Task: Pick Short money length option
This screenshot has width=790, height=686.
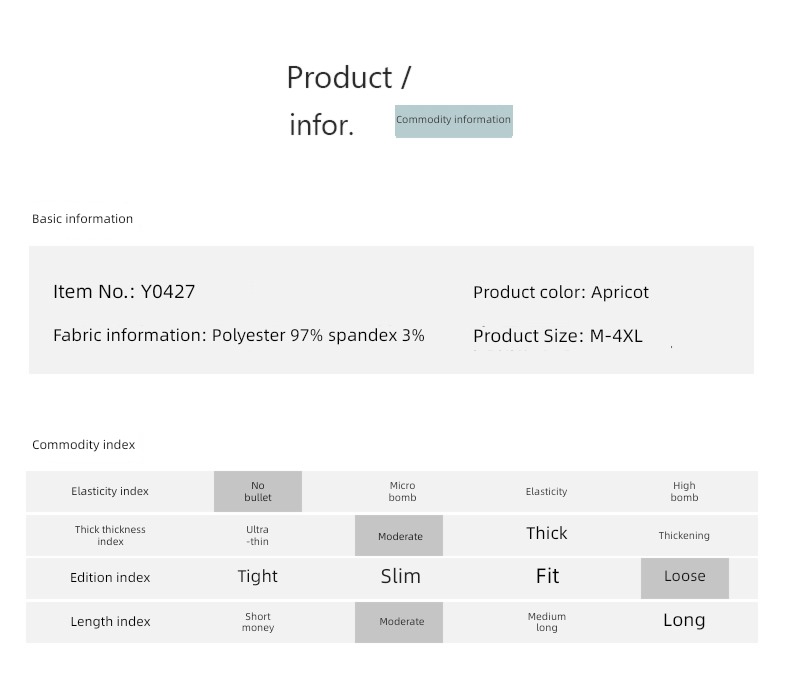Action: (x=257, y=622)
